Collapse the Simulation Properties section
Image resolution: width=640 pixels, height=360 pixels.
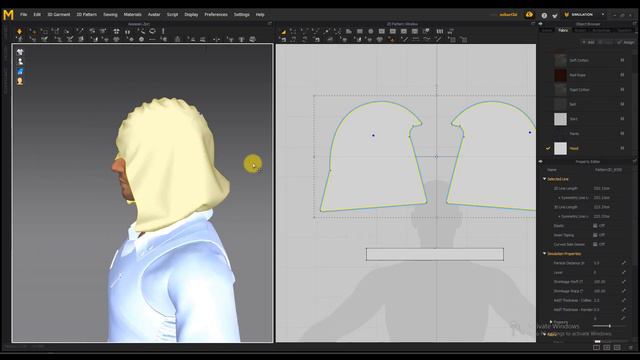click(544, 253)
